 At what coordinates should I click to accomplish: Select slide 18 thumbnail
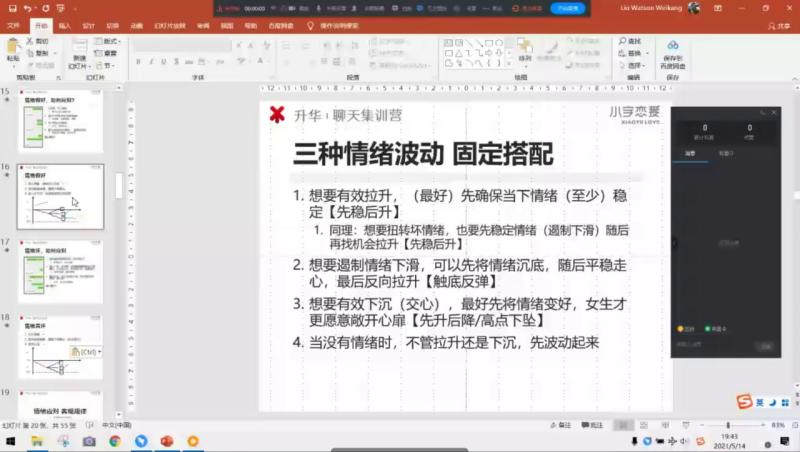point(61,347)
